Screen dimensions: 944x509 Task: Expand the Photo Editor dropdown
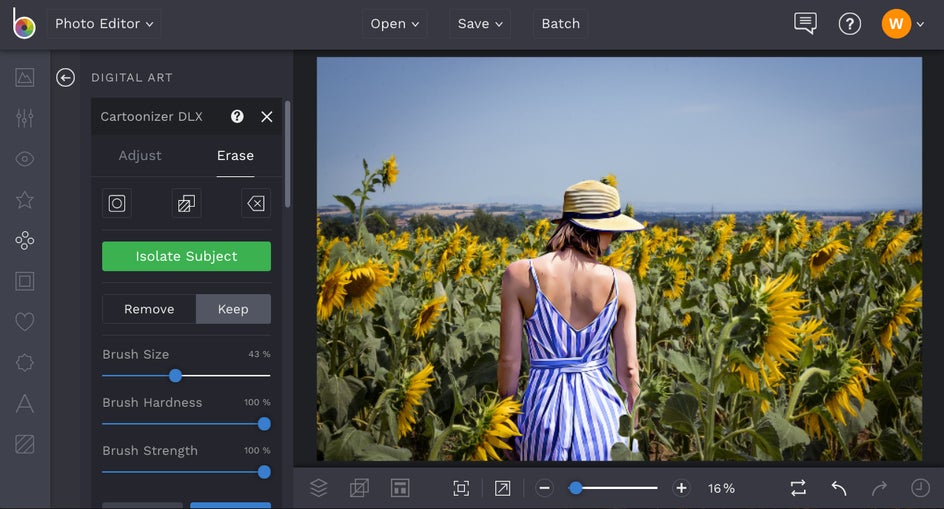[104, 24]
